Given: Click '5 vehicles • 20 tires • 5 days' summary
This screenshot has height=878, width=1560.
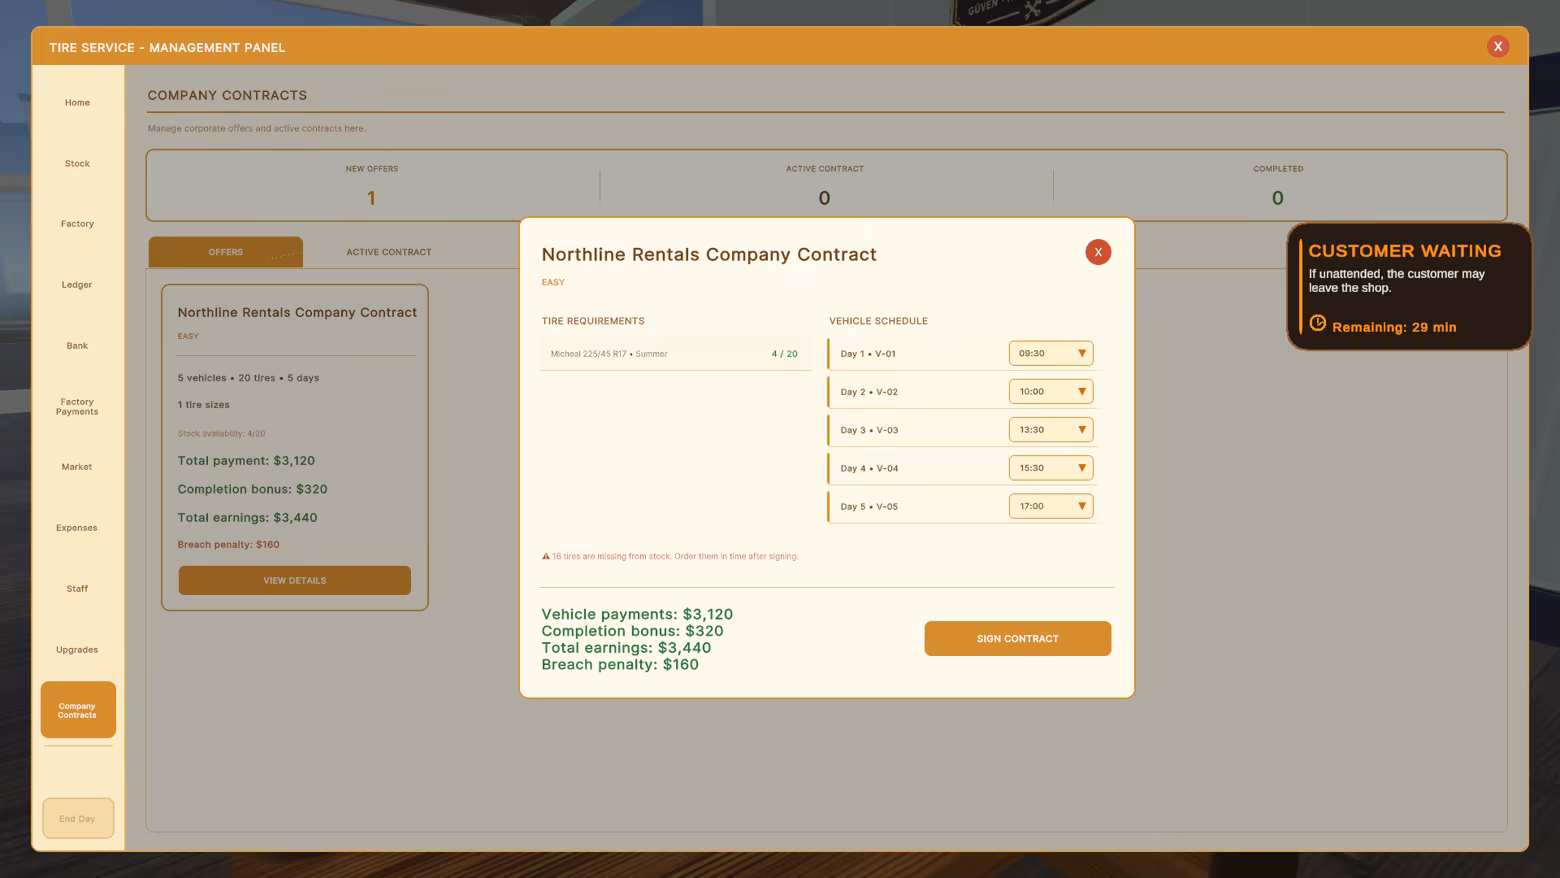Looking at the screenshot, I should [x=248, y=378].
